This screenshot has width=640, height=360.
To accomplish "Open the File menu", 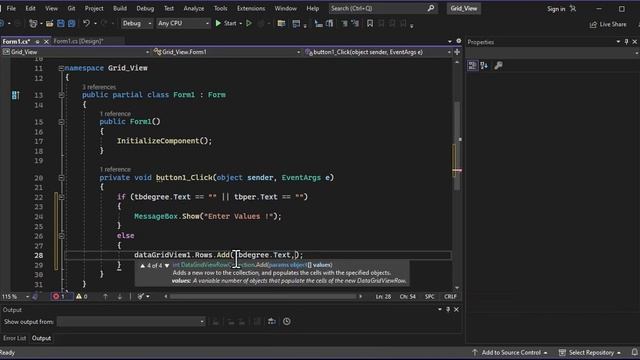I will point(11,8).
